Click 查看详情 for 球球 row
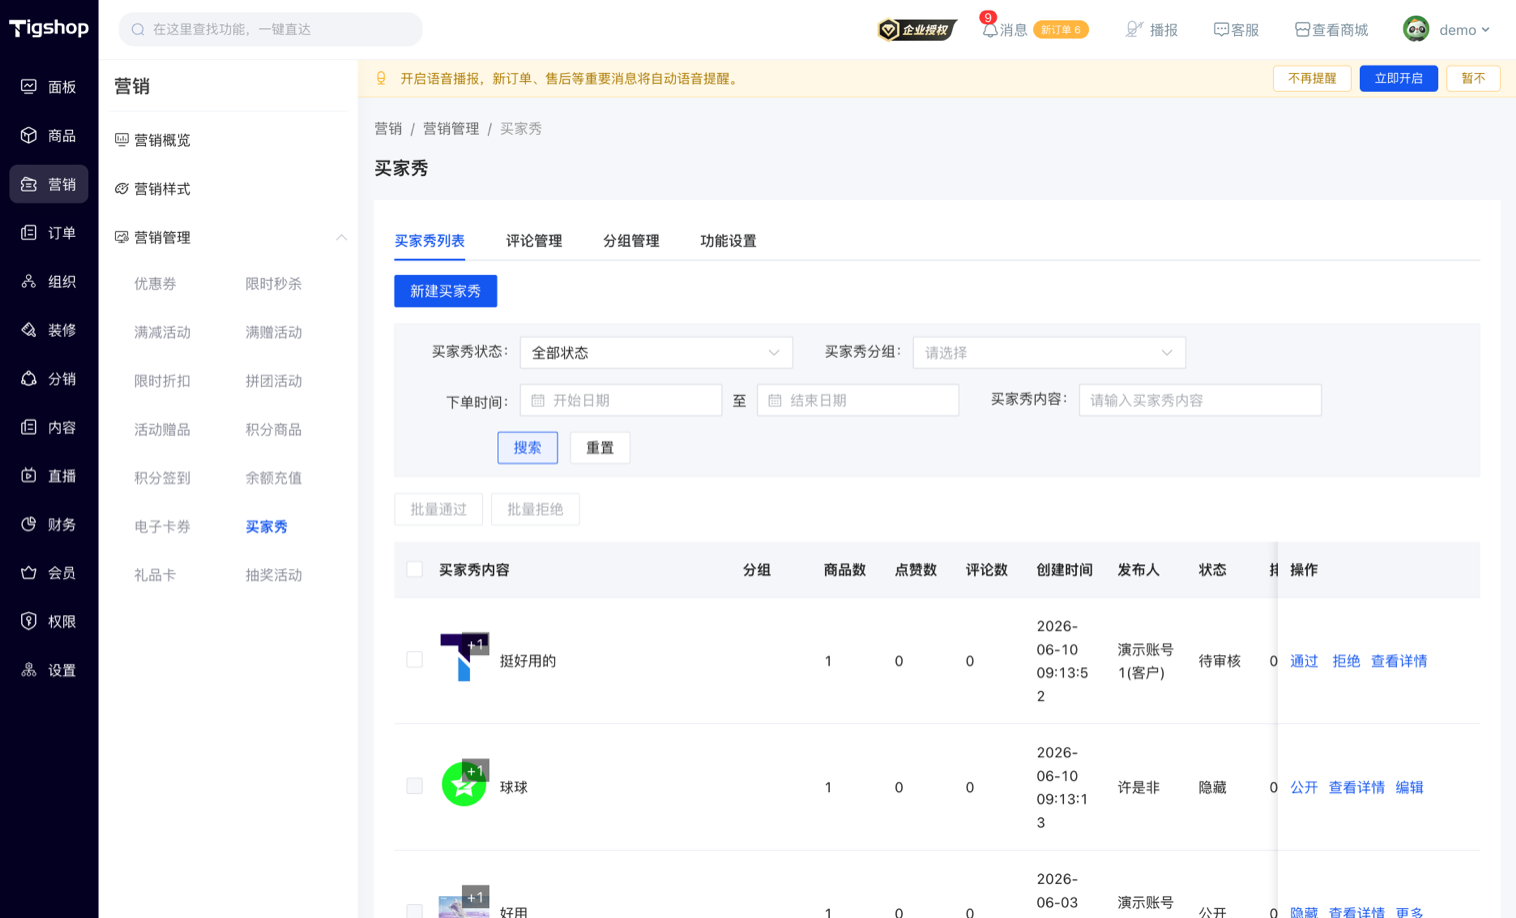 tap(1356, 787)
